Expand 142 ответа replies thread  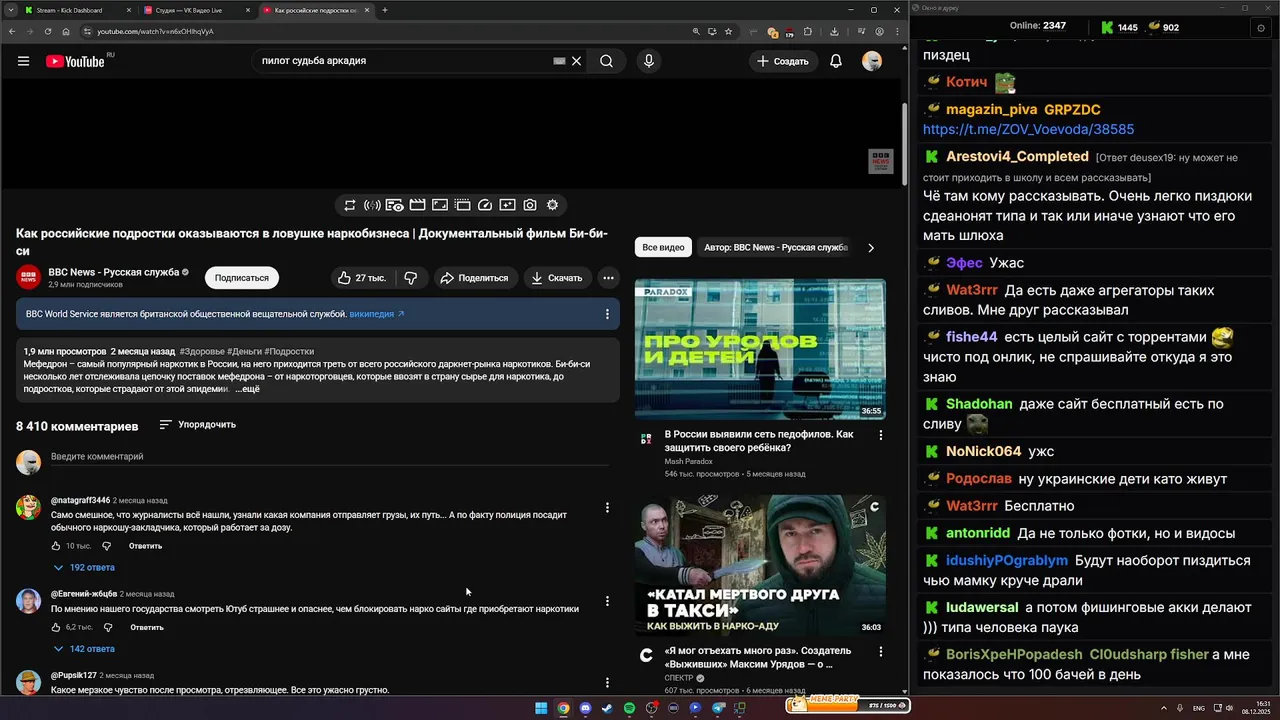click(x=84, y=649)
